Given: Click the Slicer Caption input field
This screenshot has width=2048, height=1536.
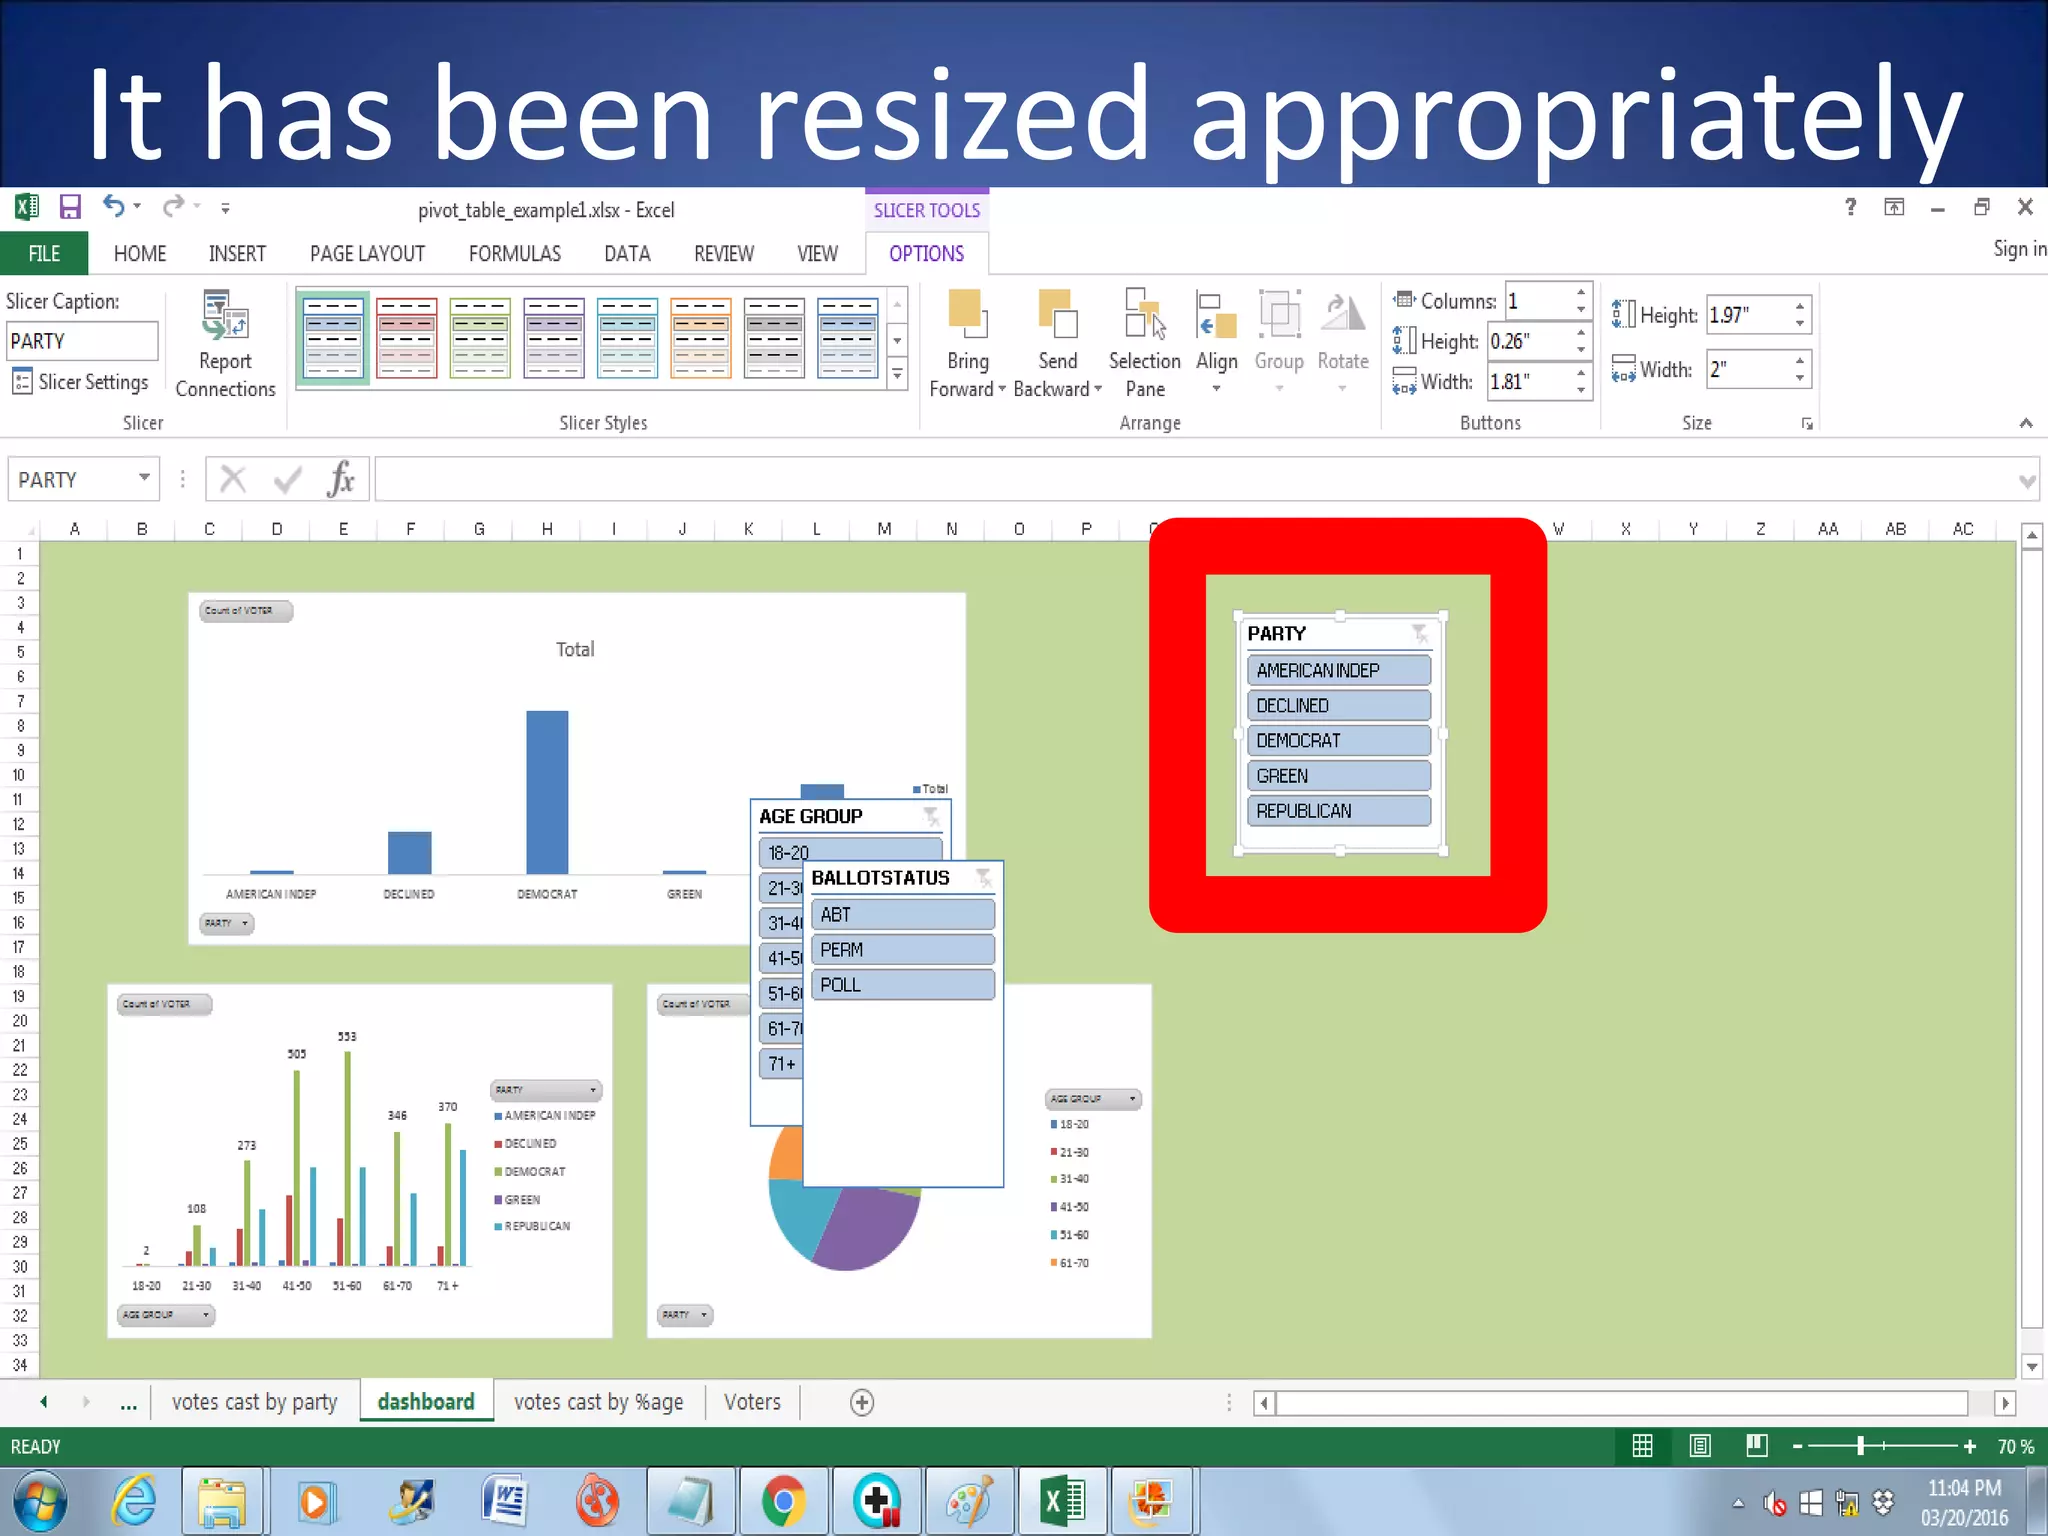Looking at the screenshot, I should click(x=82, y=341).
